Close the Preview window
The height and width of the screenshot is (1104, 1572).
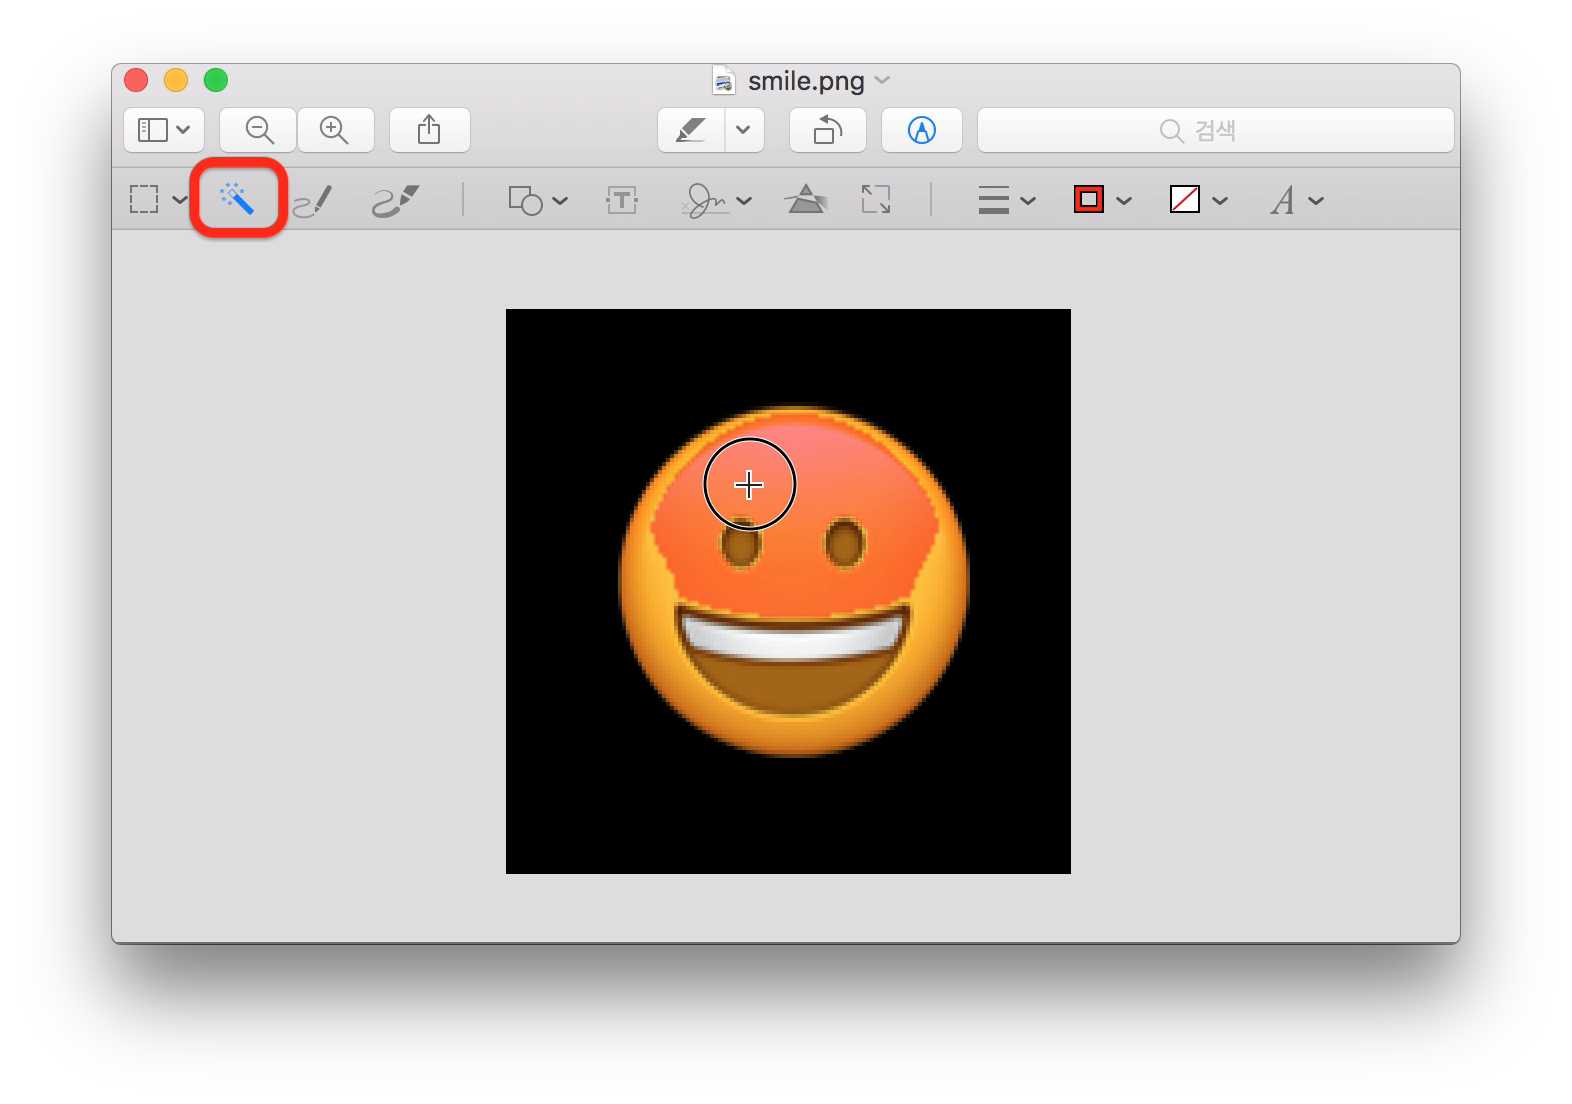136,80
